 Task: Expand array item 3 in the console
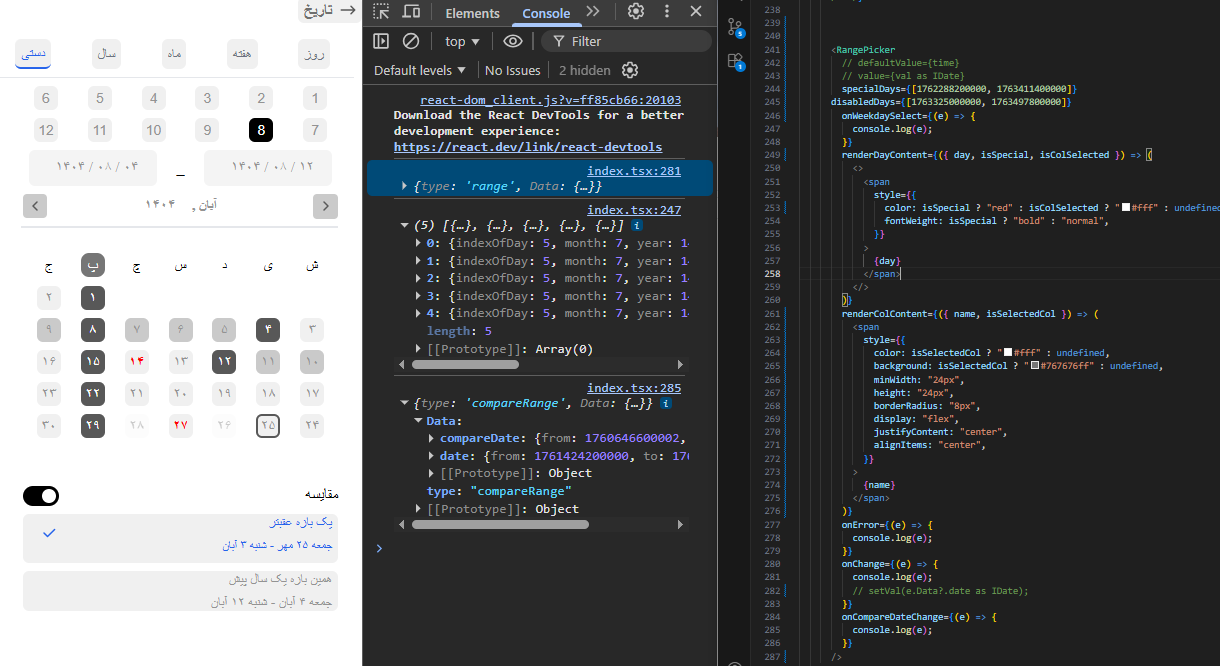tap(419, 296)
